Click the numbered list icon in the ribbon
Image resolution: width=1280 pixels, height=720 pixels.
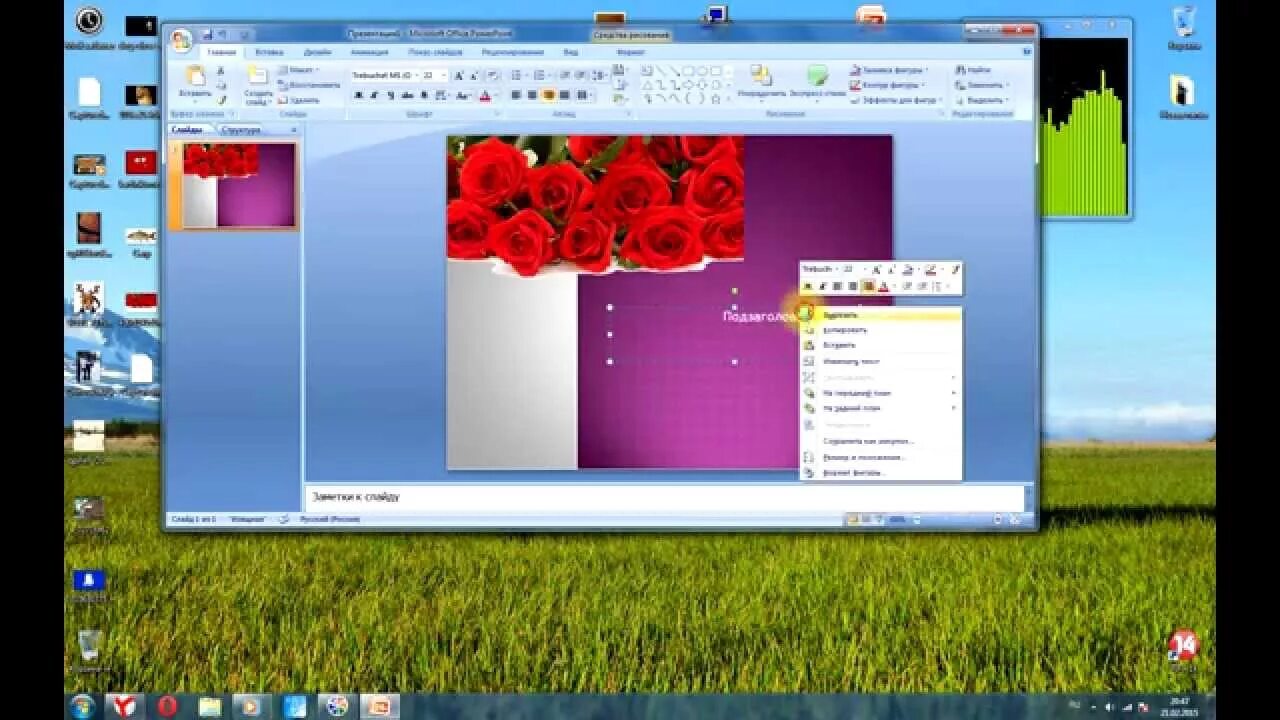539,75
